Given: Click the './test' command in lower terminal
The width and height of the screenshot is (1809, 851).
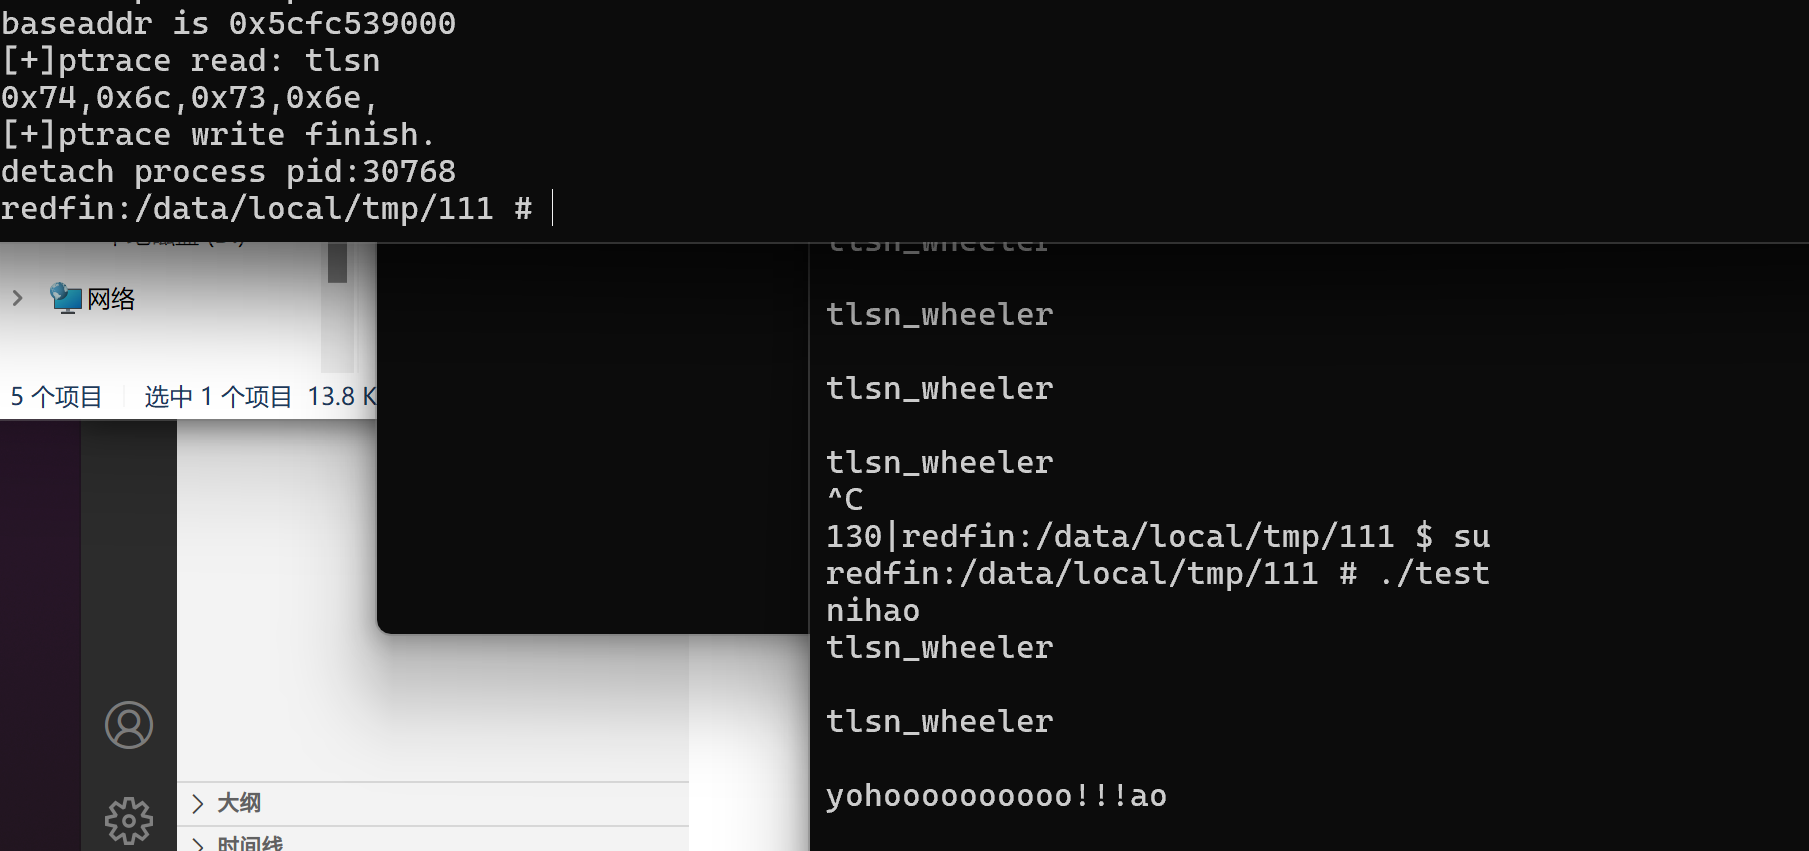Looking at the screenshot, I should (x=1434, y=574).
